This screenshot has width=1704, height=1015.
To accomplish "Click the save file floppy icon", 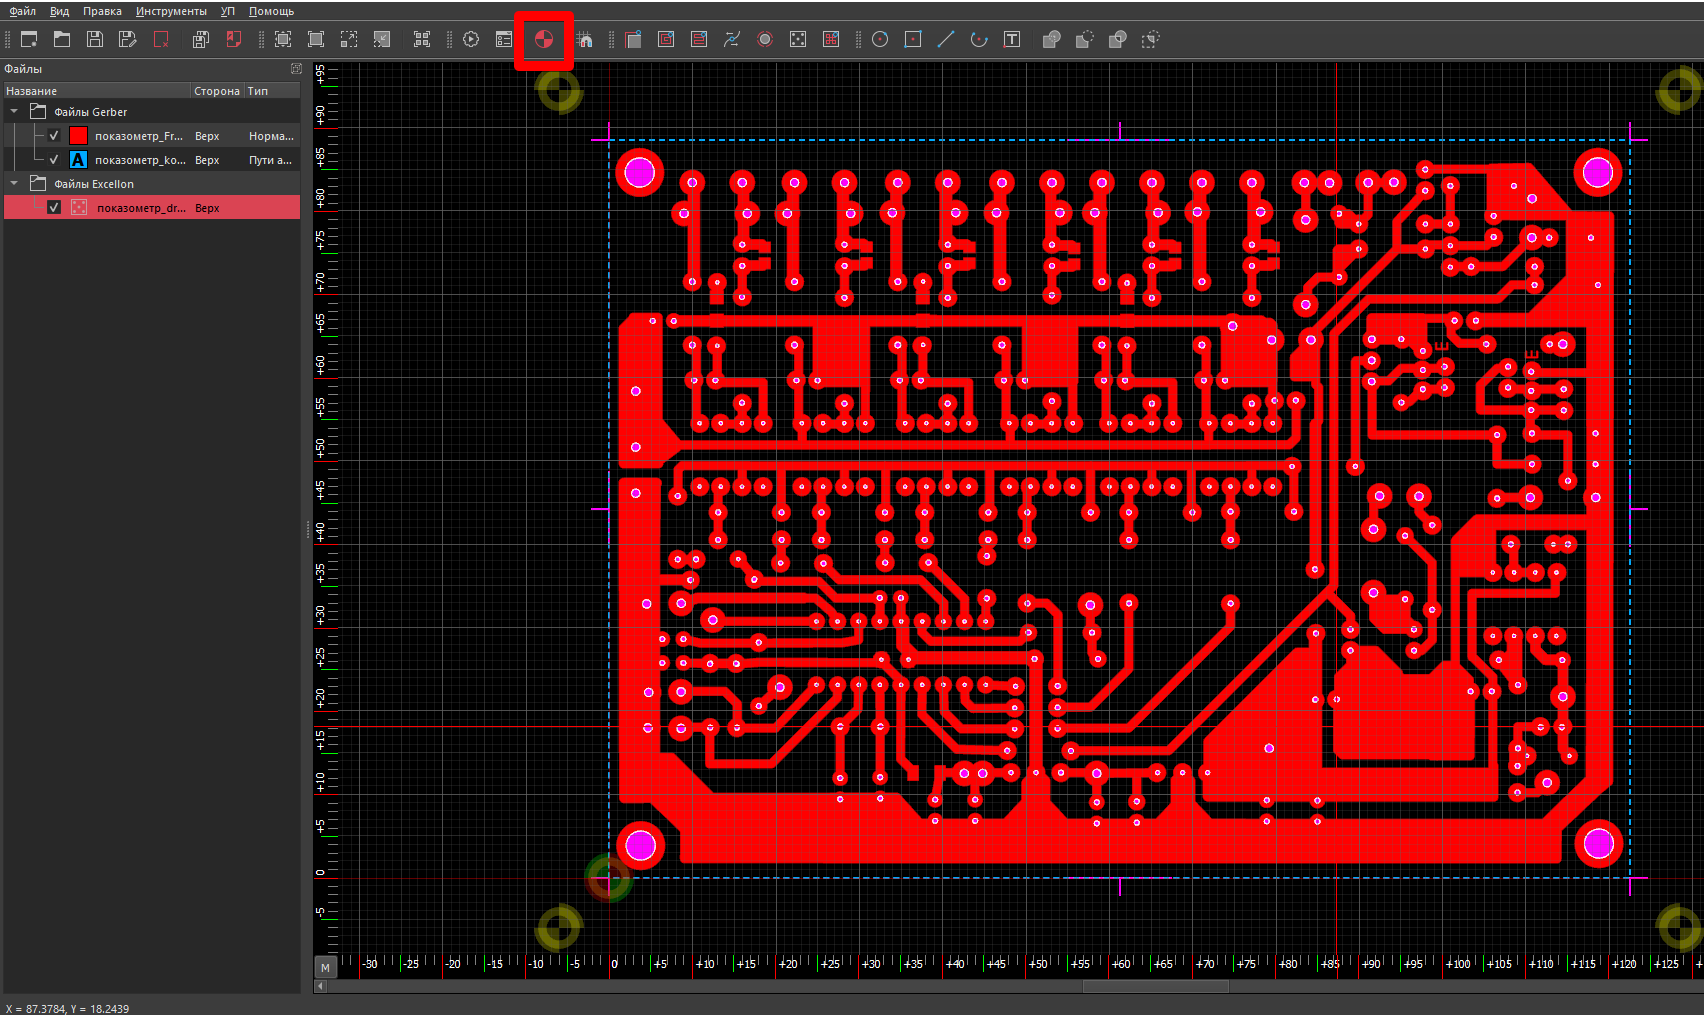I will click(95, 39).
